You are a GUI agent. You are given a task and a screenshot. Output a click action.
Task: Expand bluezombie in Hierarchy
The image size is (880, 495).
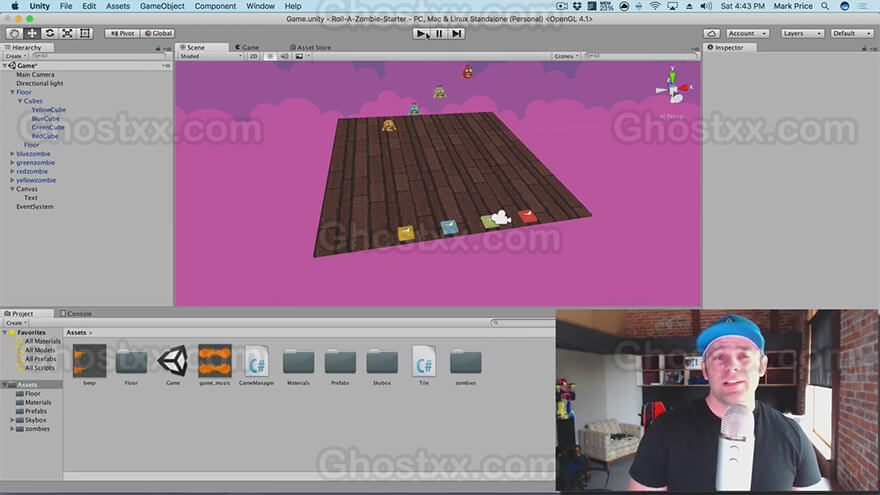(x=12, y=154)
